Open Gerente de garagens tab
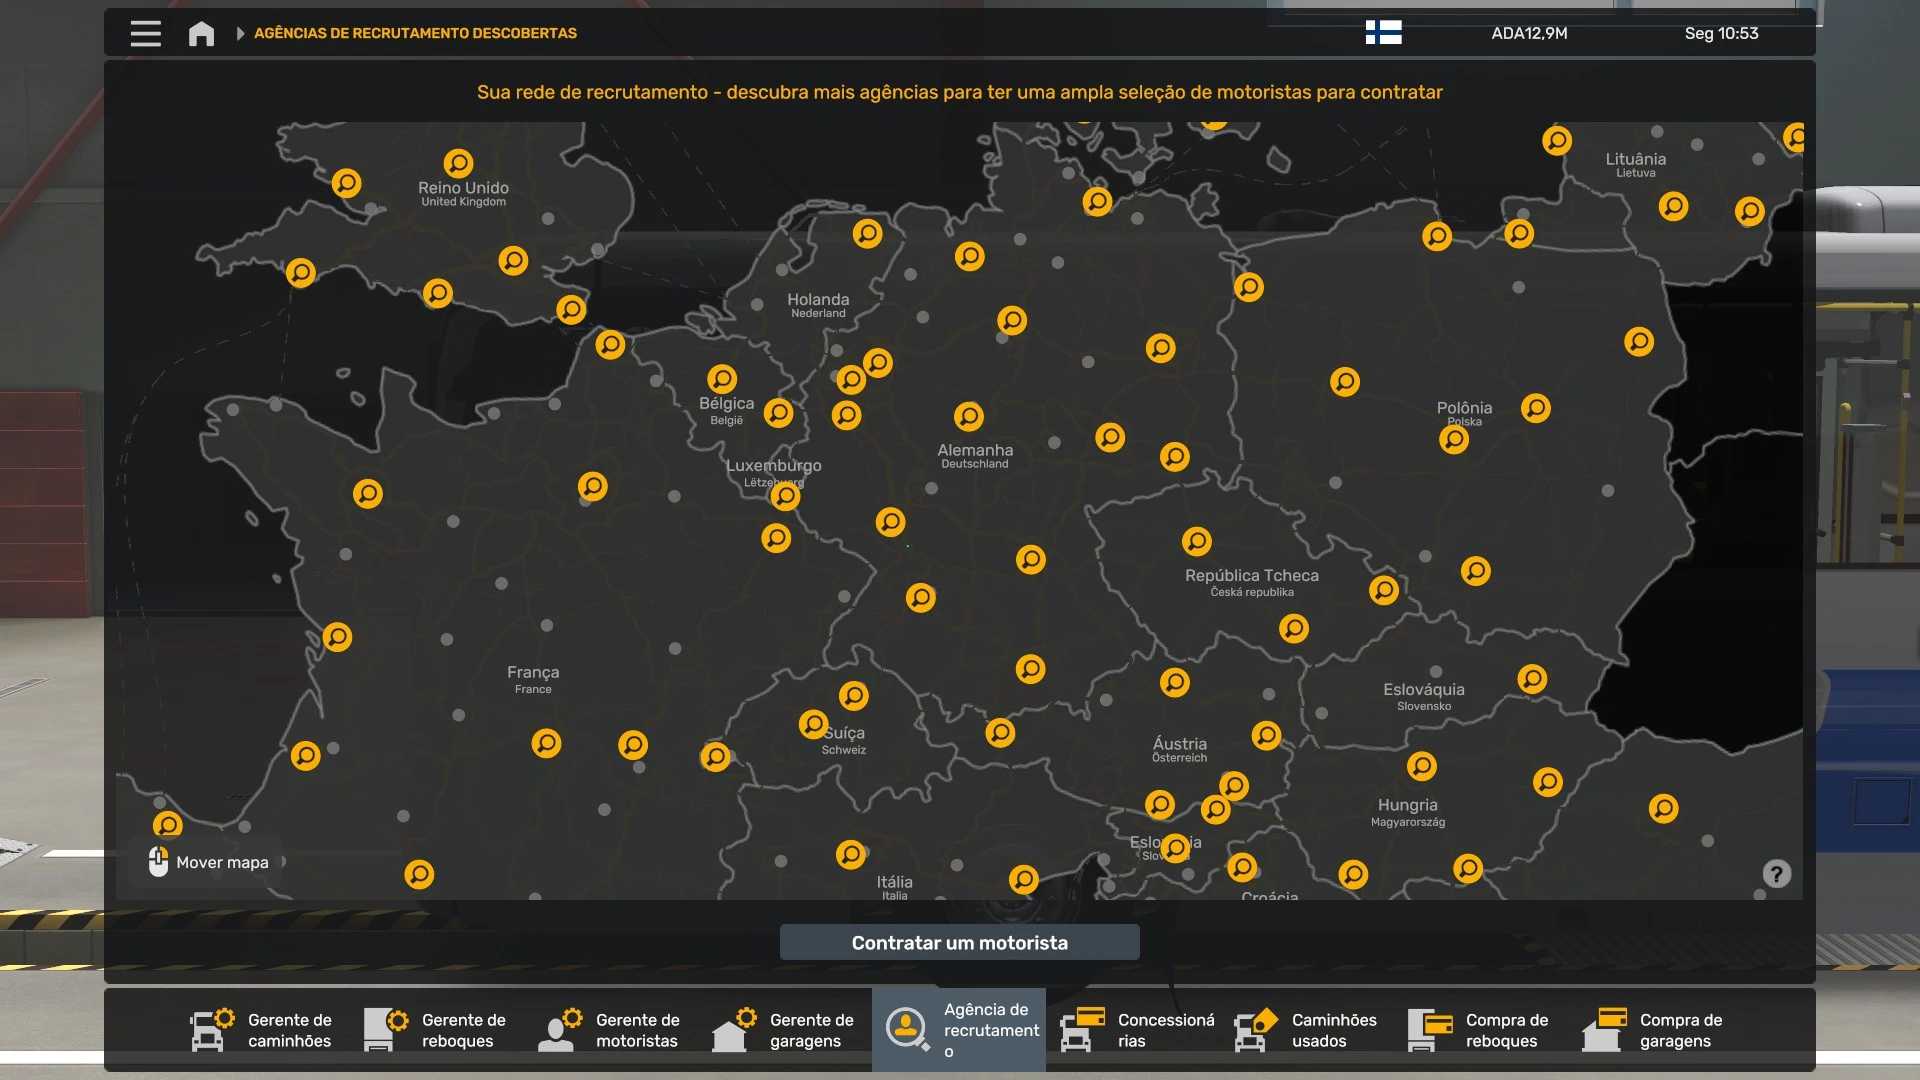The width and height of the screenshot is (1920, 1080). click(785, 1030)
